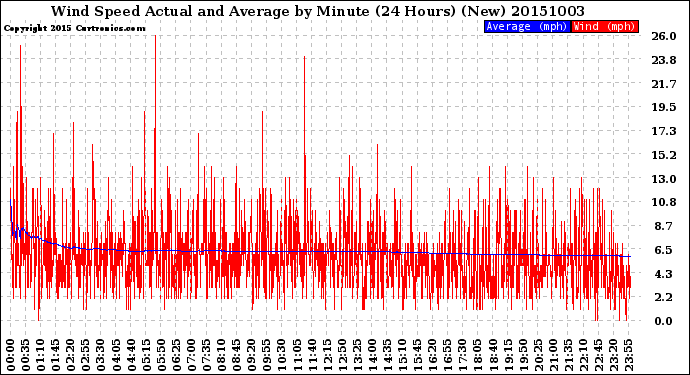Click the 18:05 time axis label
Image resolution: width=690 pixels, height=375 pixels.
tap(477, 355)
